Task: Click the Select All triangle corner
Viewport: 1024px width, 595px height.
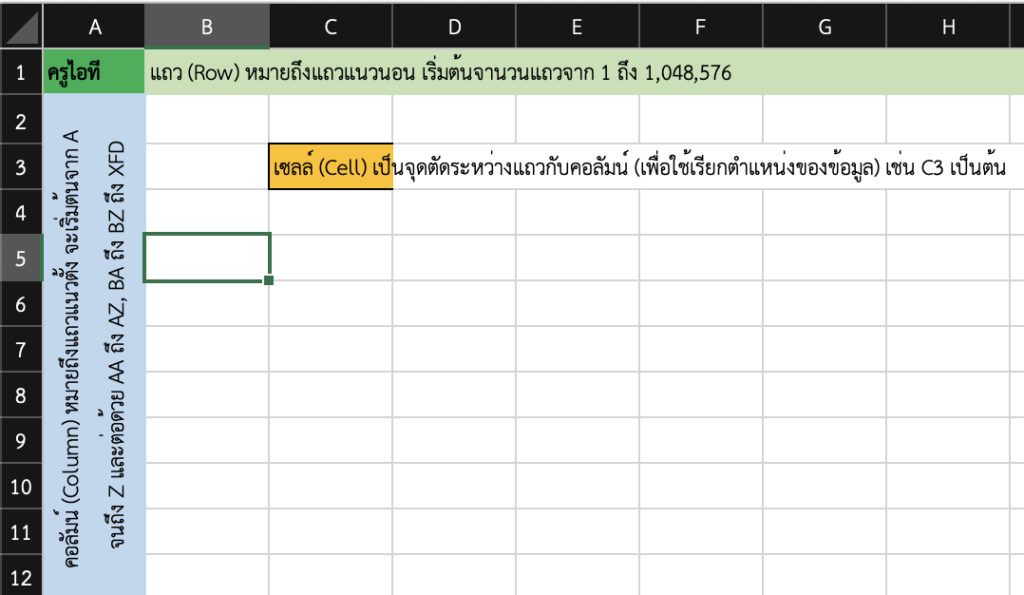Action: [20, 26]
